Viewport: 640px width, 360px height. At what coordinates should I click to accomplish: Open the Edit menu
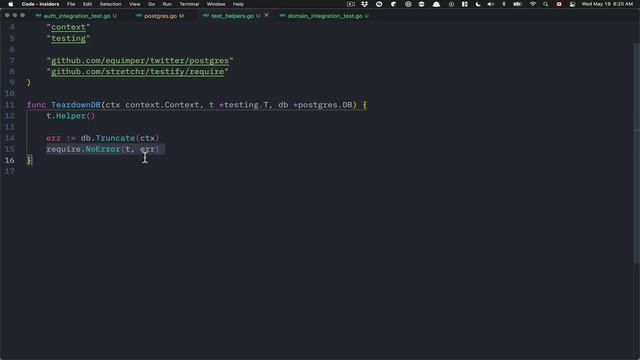click(x=87, y=4)
